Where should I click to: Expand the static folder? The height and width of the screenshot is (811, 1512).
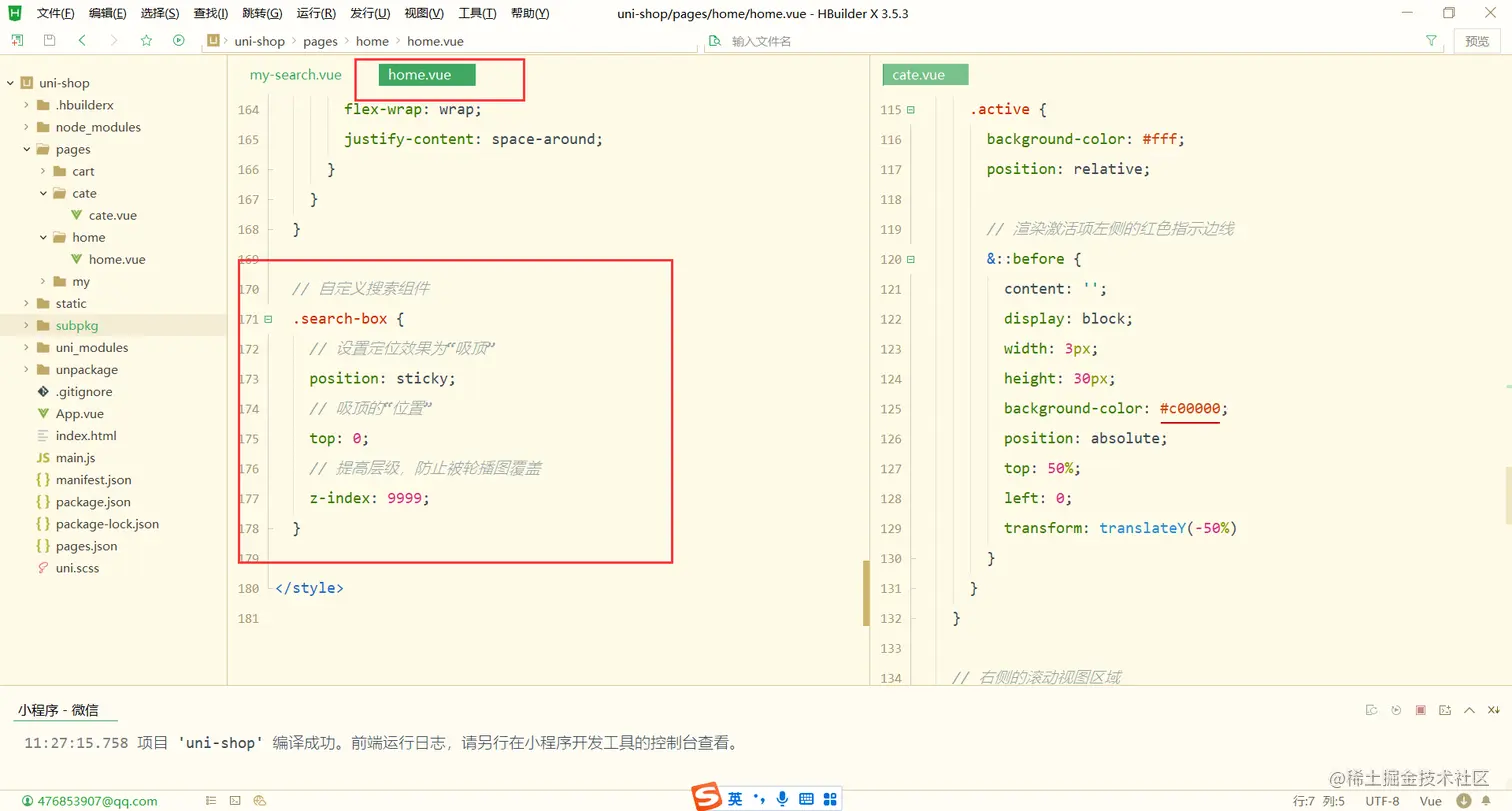click(x=26, y=303)
